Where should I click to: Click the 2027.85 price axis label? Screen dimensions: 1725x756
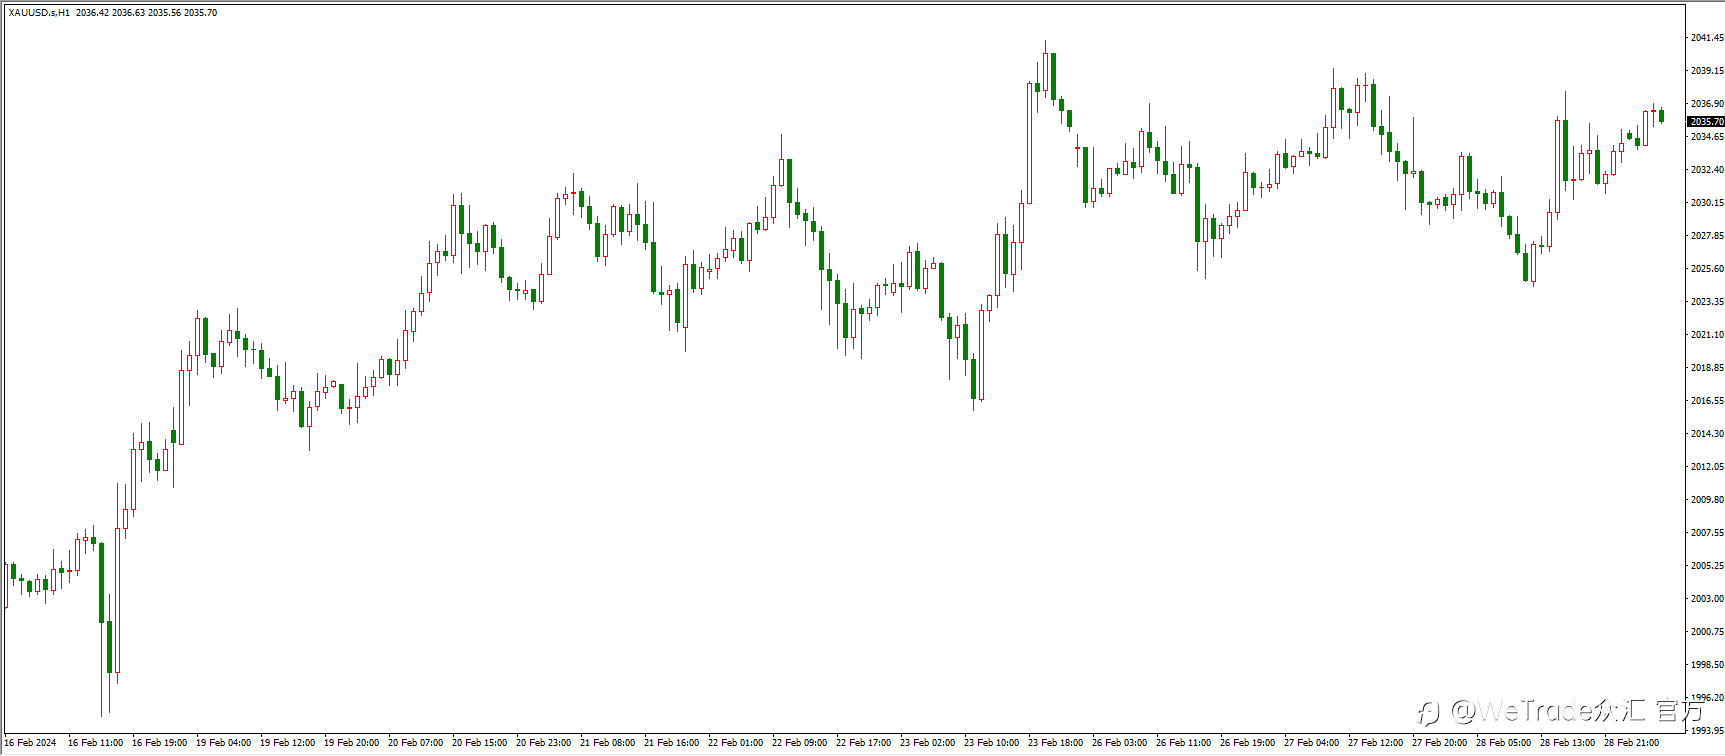point(1707,236)
